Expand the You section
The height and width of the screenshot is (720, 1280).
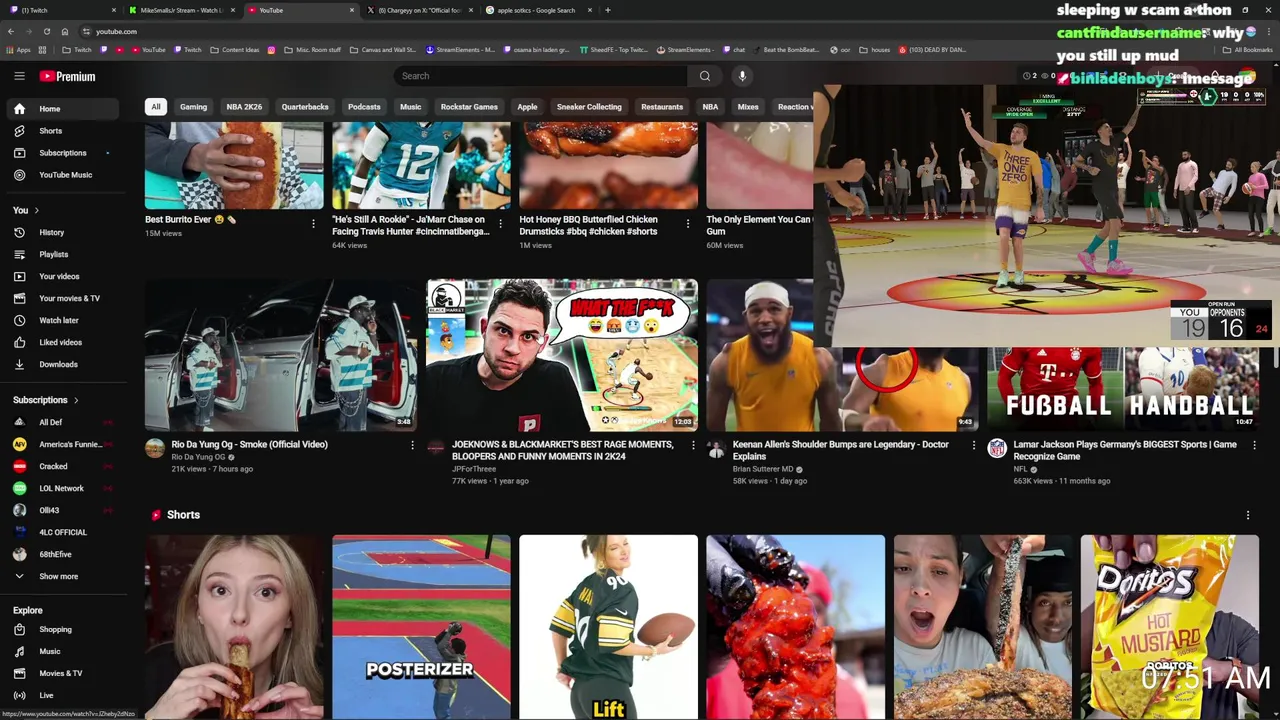click(x=26, y=210)
